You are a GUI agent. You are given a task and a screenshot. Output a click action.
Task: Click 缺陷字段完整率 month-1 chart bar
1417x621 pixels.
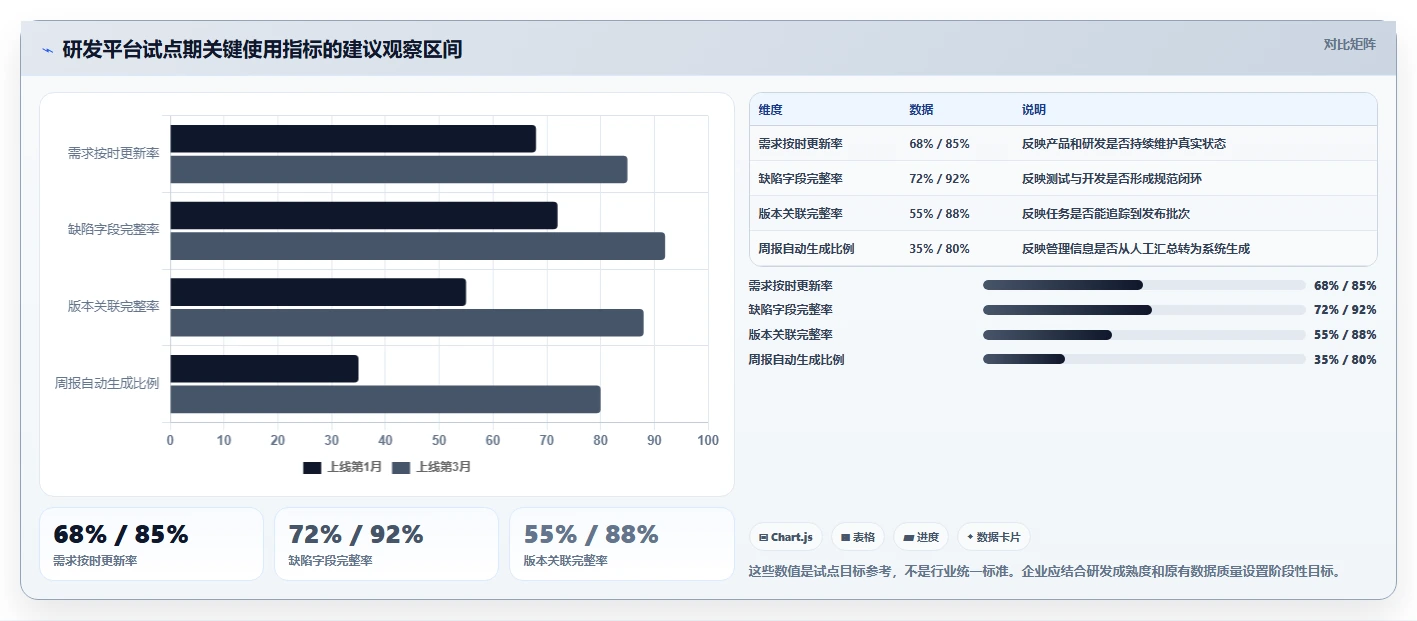click(364, 215)
